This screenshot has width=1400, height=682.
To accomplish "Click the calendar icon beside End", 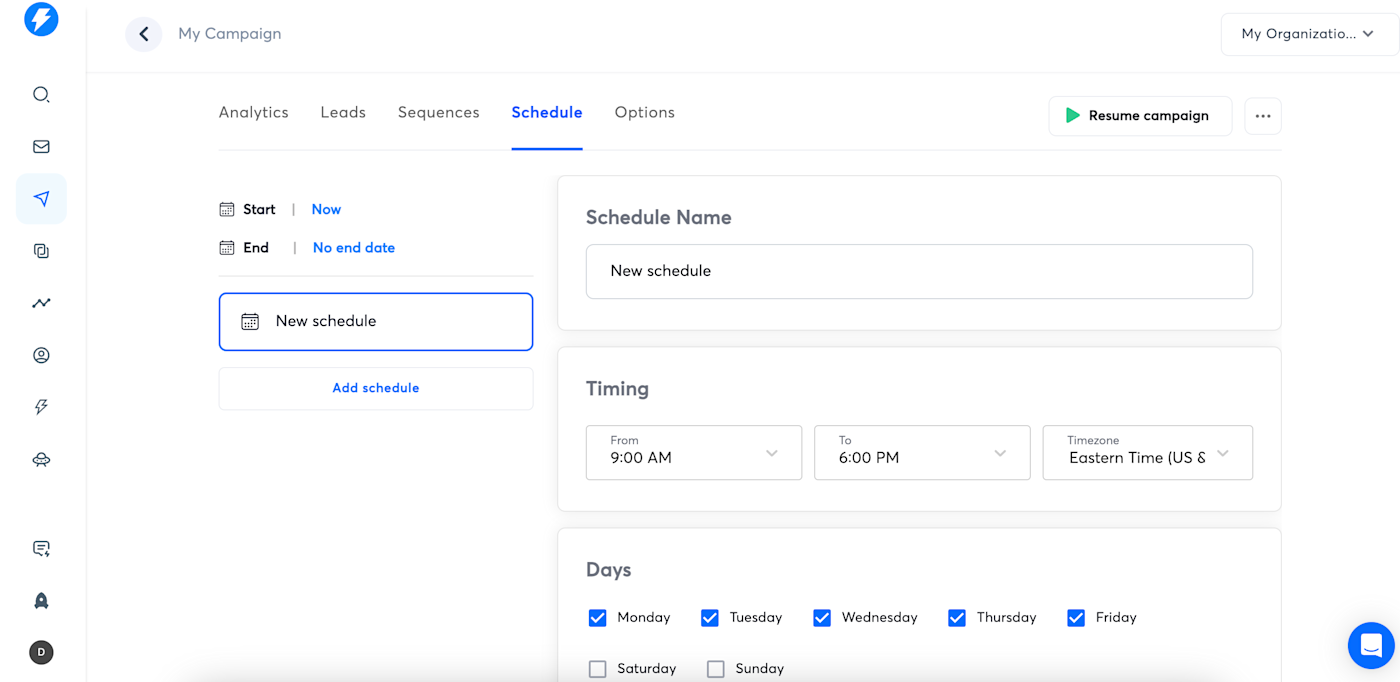I will click(x=227, y=247).
